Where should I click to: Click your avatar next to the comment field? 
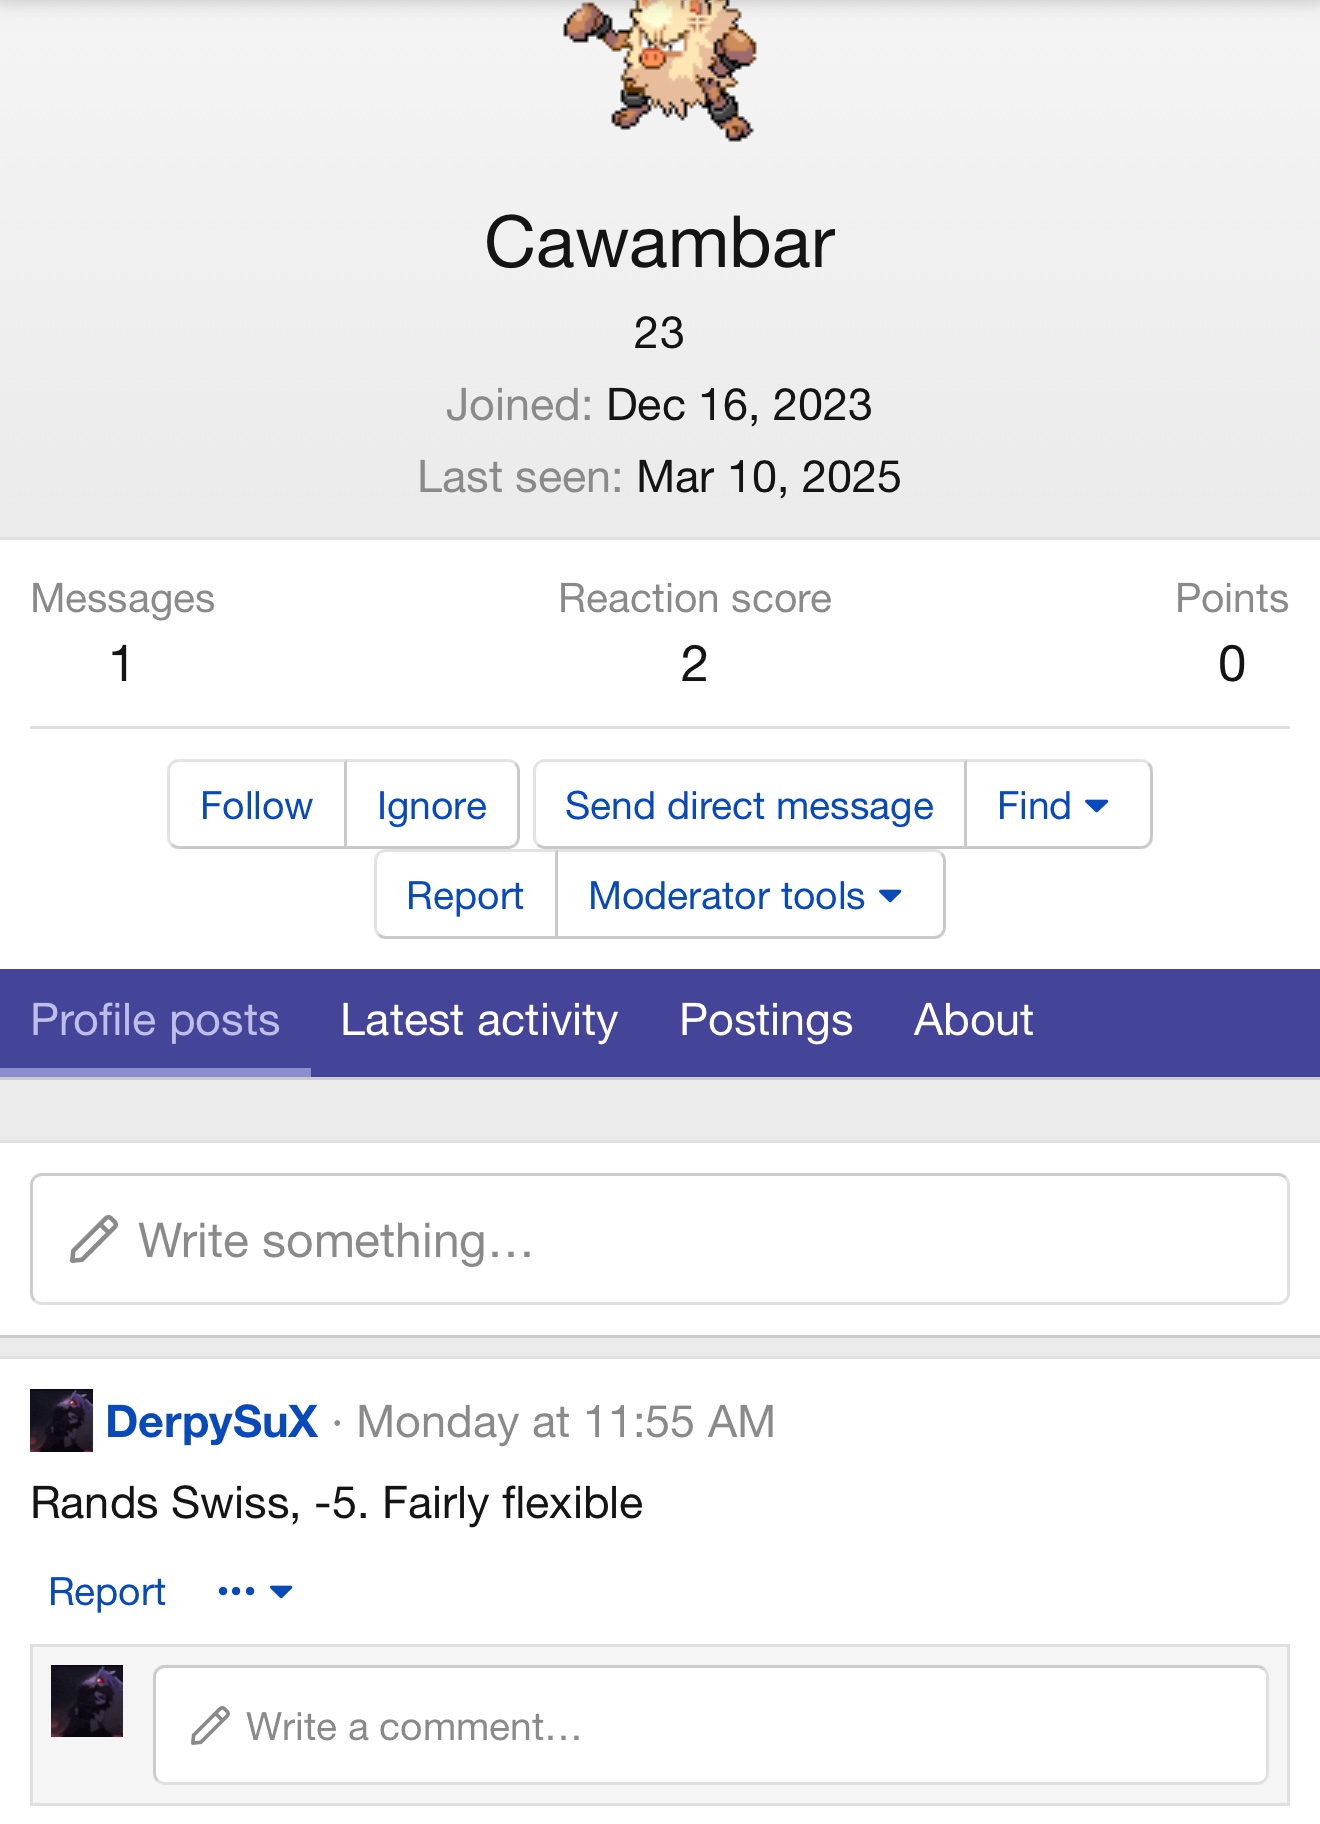coord(87,1701)
